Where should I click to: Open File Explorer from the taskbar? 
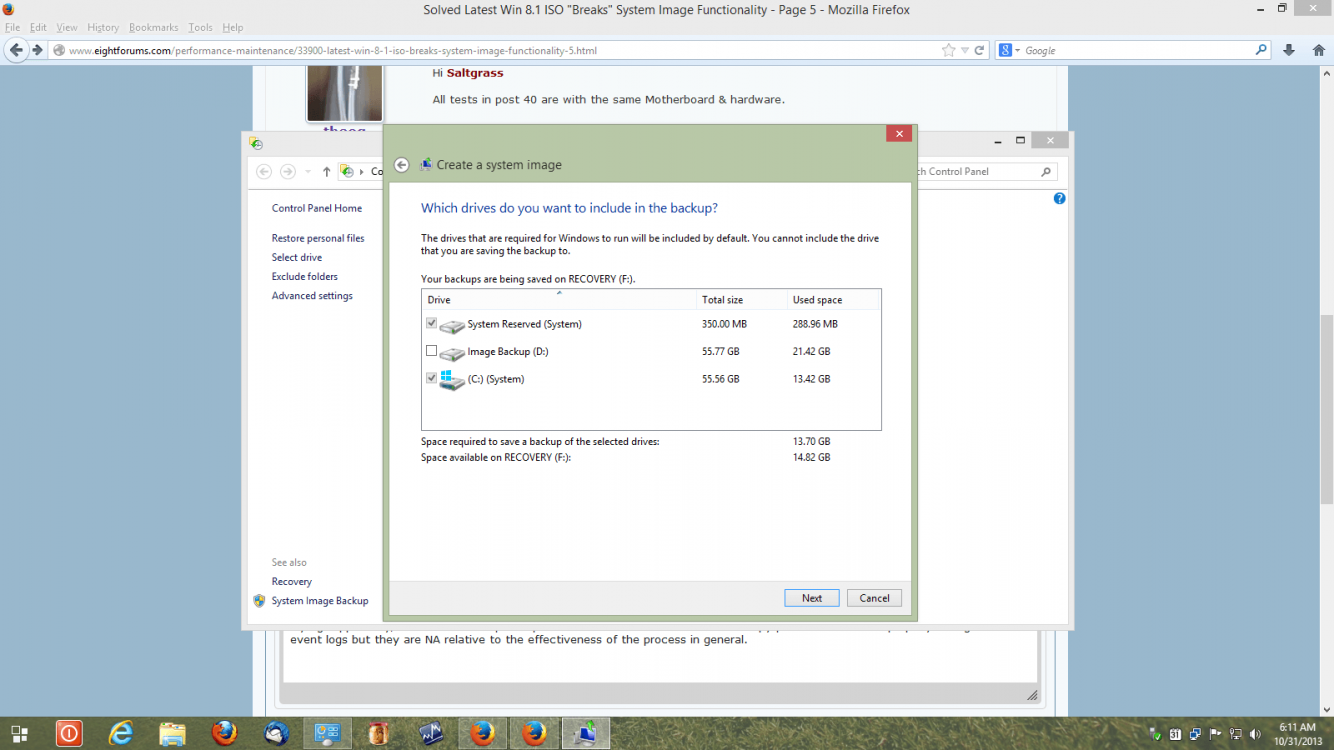pyautogui.click(x=172, y=733)
